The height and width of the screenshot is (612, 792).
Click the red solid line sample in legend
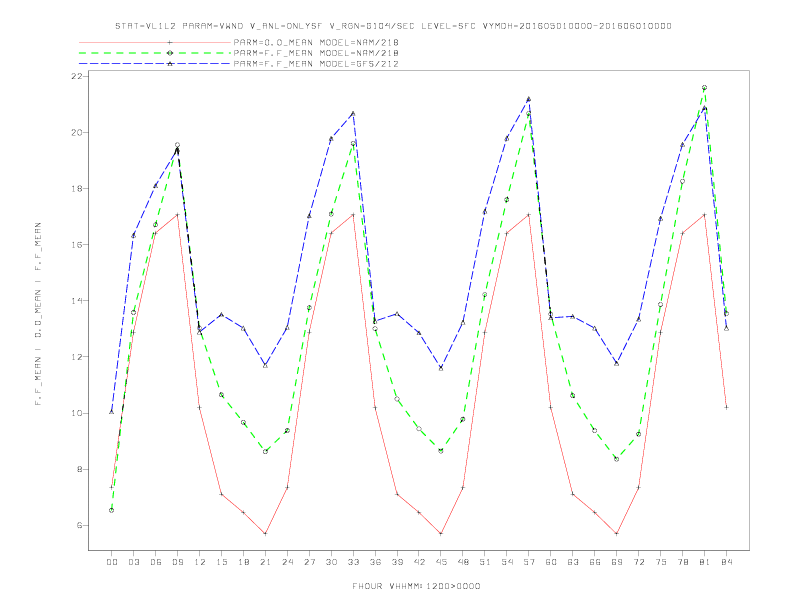click(x=155, y=42)
